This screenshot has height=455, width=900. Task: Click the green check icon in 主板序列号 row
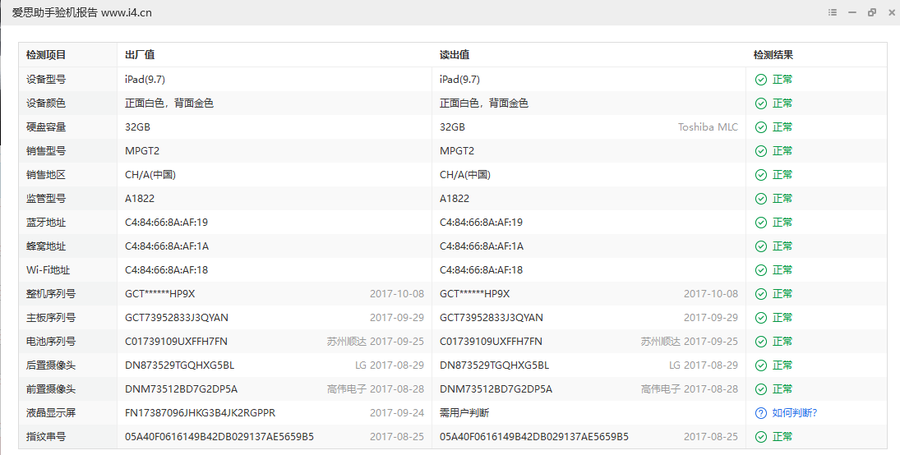click(761, 318)
